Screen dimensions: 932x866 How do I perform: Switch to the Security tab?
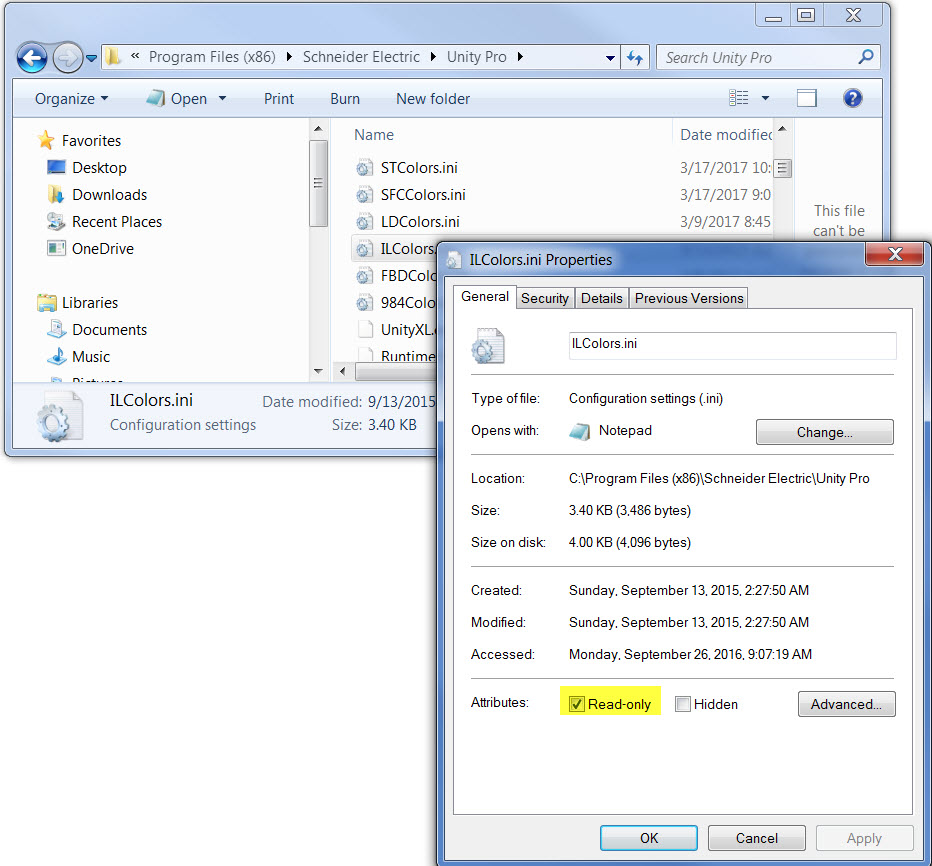pyautogui.click(x=544, y=298)
